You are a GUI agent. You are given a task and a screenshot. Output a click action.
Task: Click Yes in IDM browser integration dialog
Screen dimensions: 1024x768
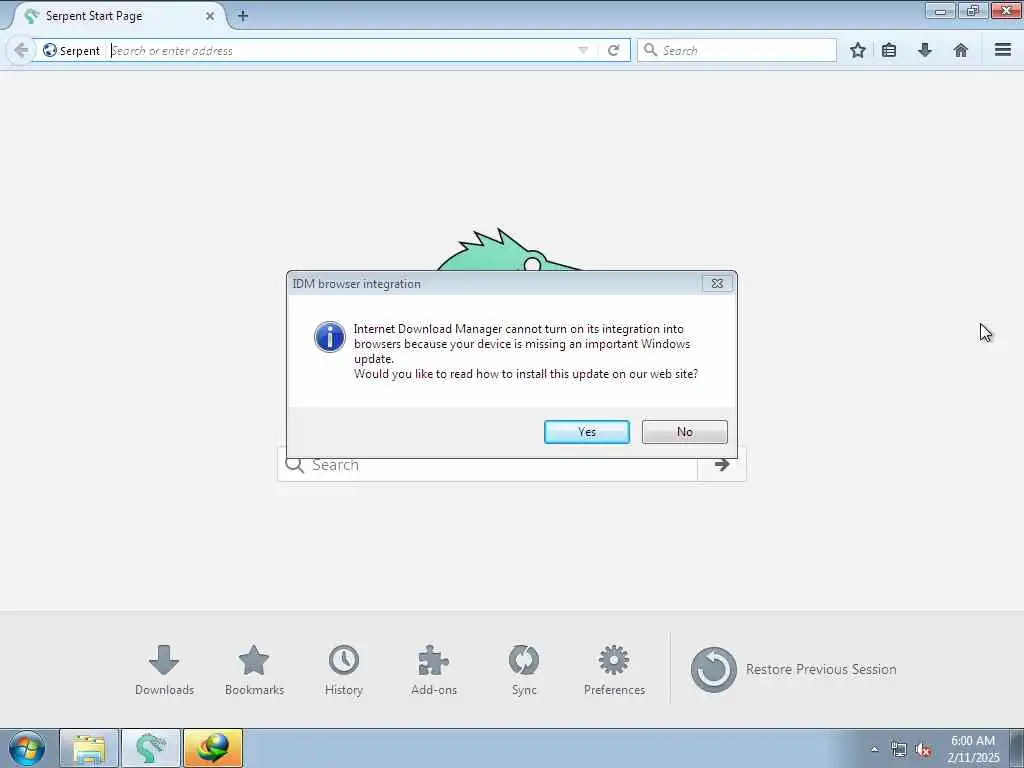(x=586, y=432)
